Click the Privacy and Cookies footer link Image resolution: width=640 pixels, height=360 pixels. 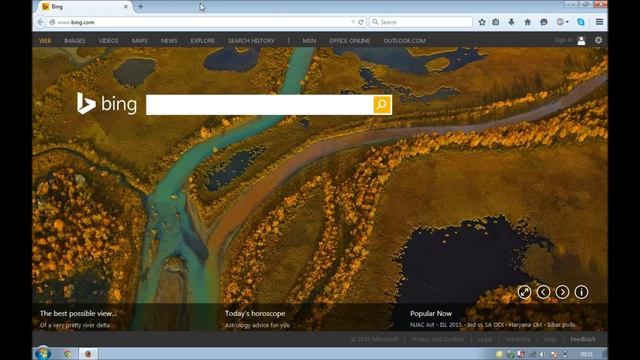tap(437, 340)
